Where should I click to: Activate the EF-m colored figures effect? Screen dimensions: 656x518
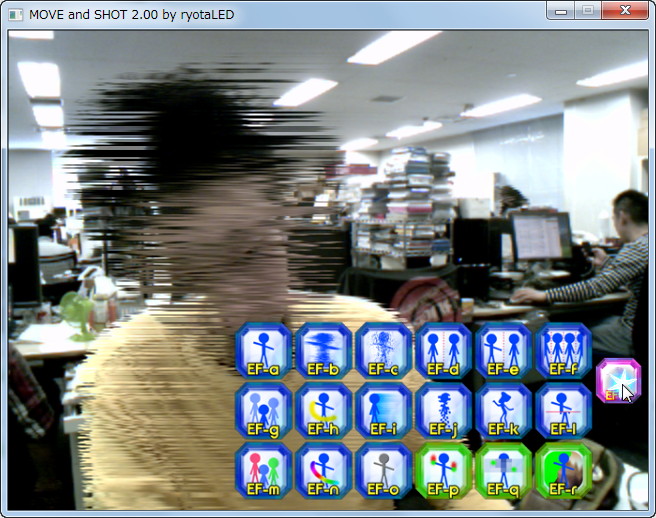point(263,471)
